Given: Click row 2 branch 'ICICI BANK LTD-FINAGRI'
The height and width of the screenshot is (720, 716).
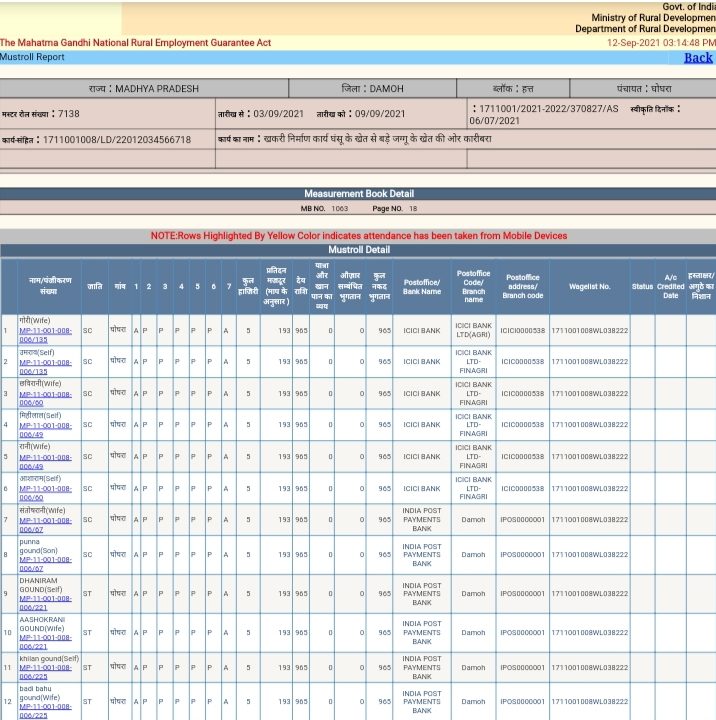Looking at the screenshot, I should click(x=473, y=361).
